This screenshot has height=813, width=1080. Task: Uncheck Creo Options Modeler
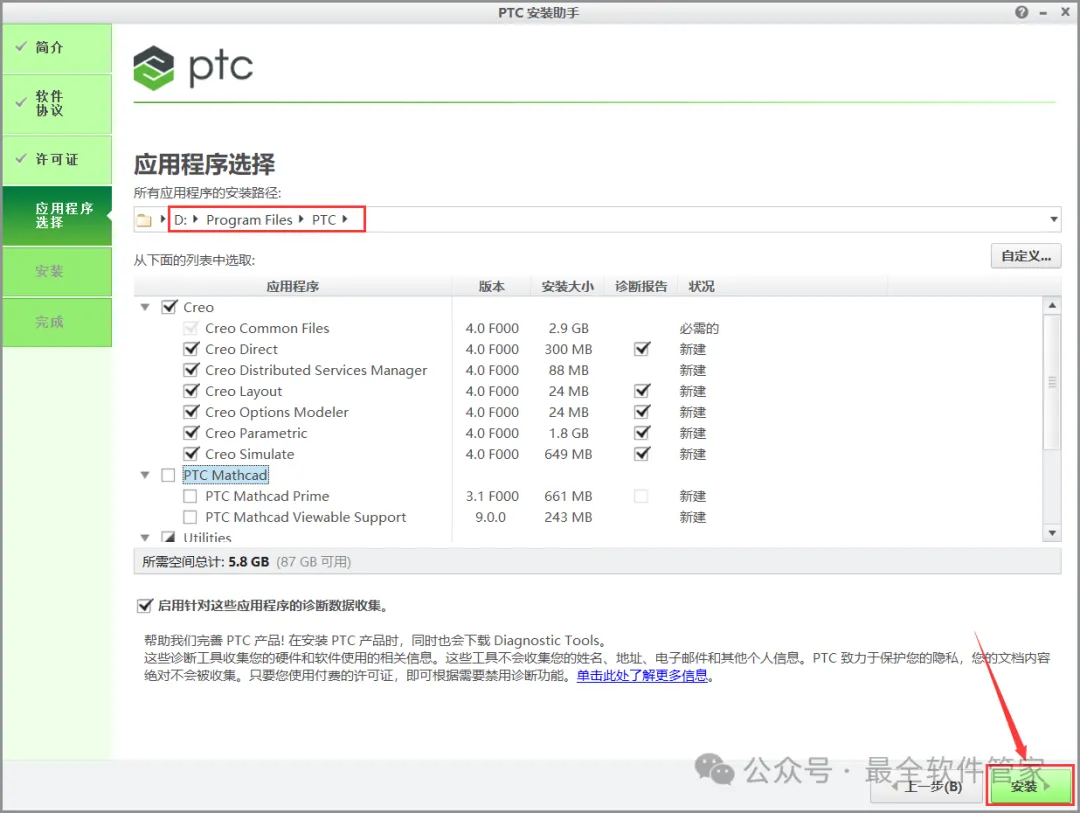point(191,412)
